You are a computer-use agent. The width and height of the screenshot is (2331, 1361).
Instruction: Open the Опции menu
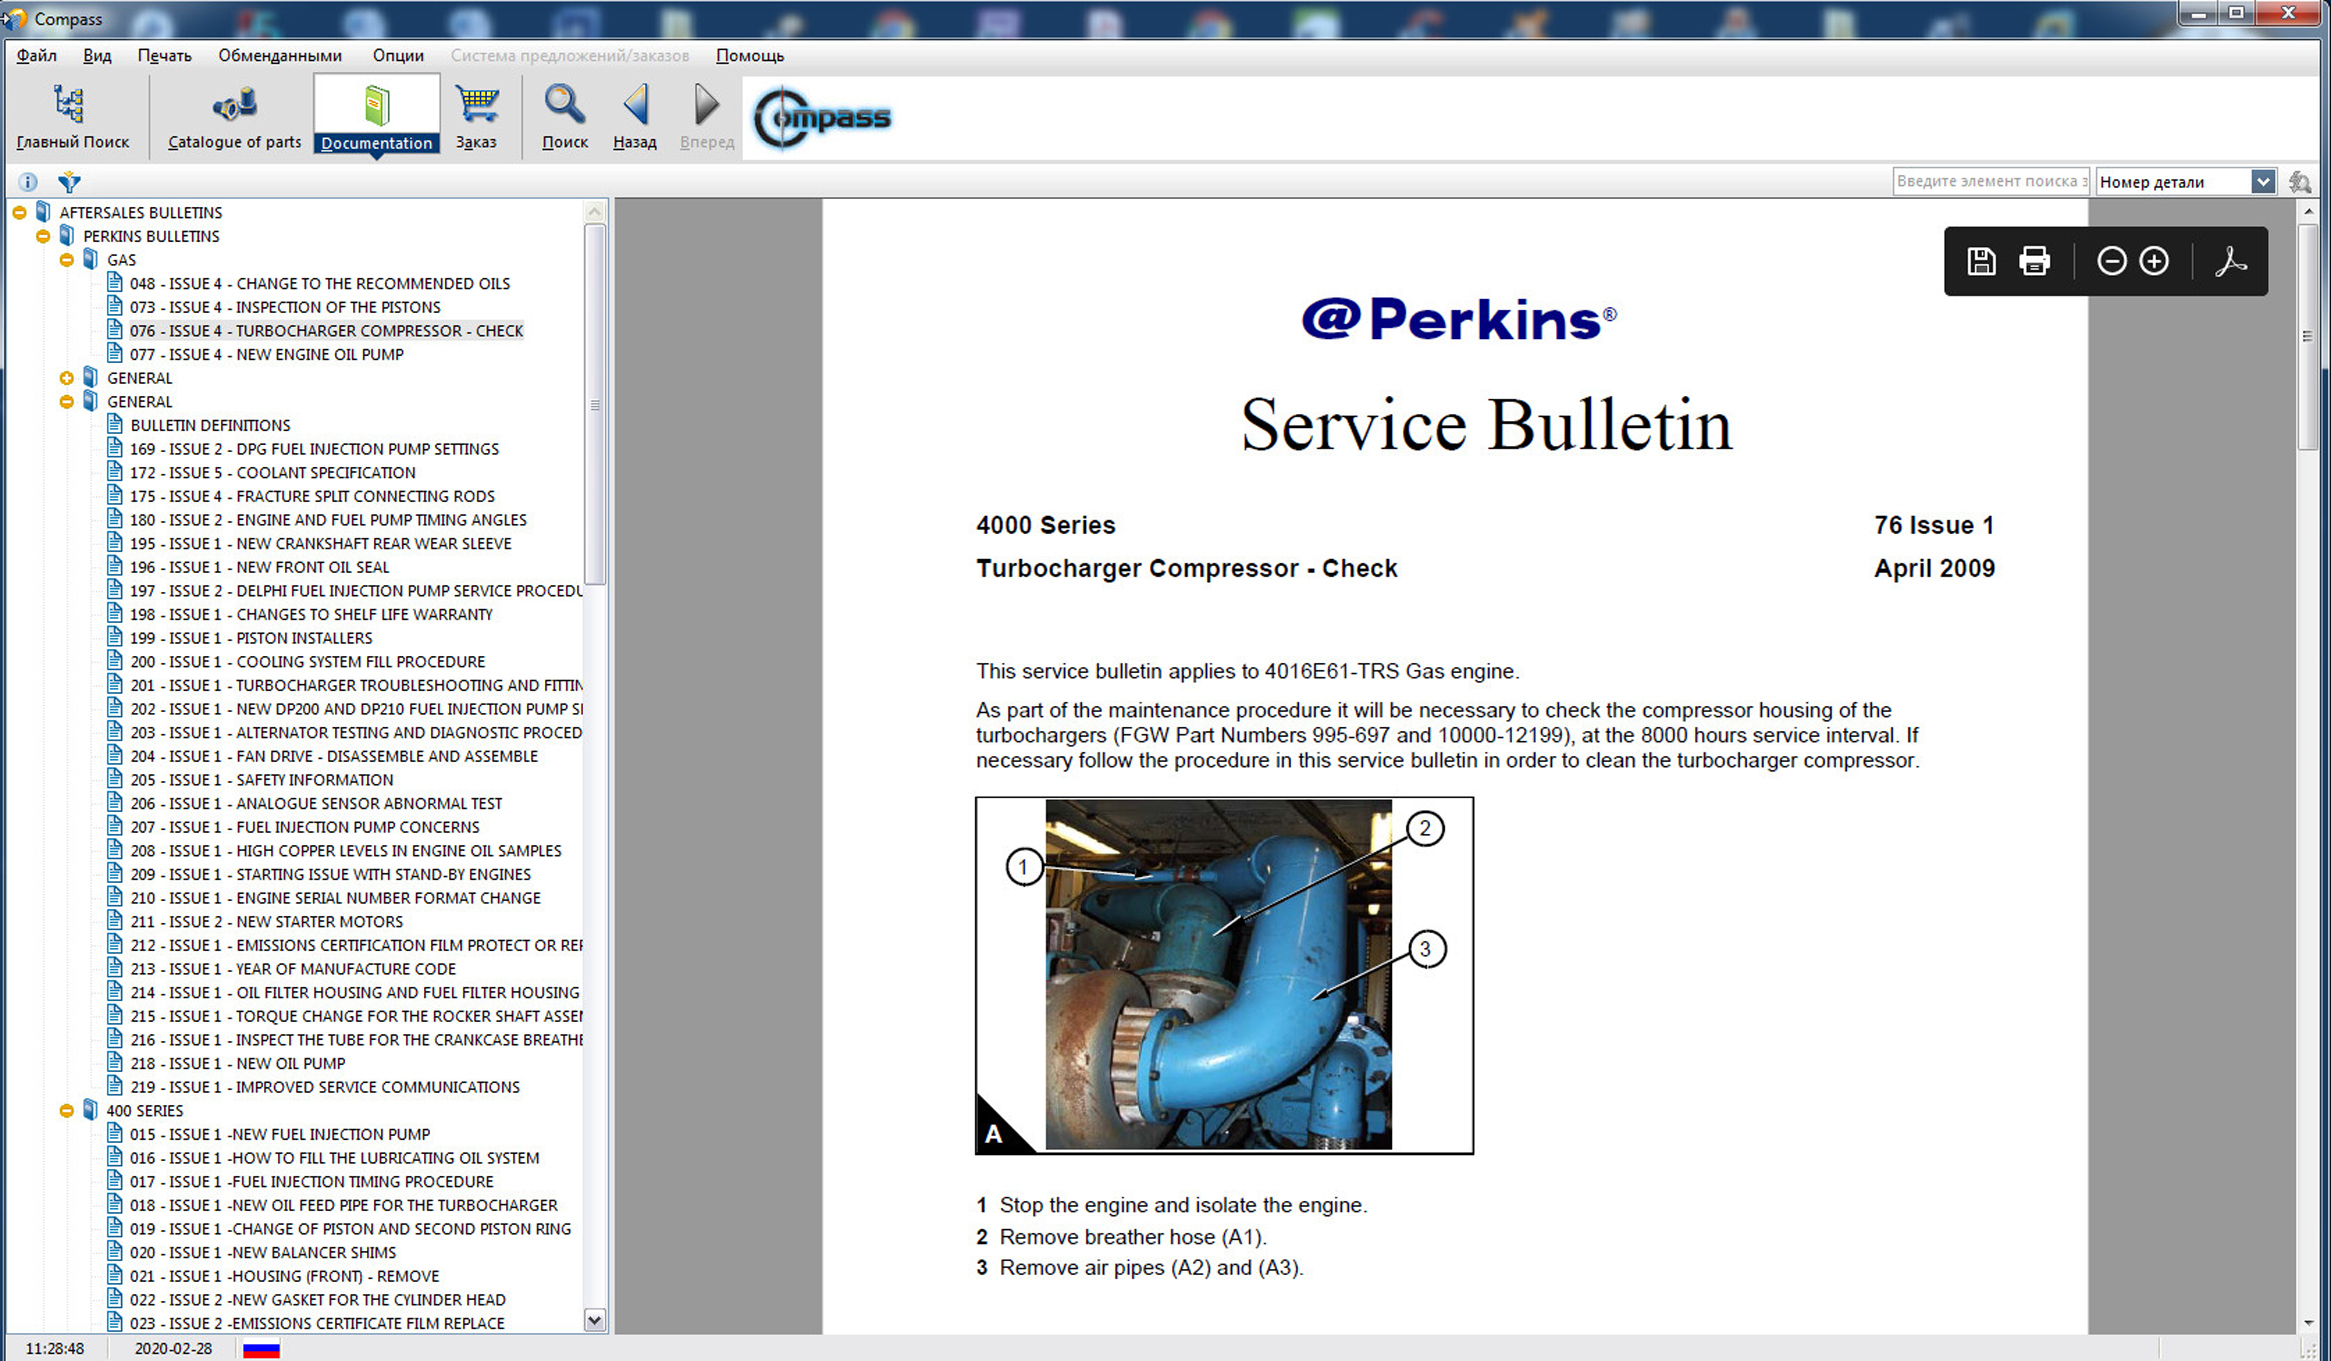coord(398,56)
